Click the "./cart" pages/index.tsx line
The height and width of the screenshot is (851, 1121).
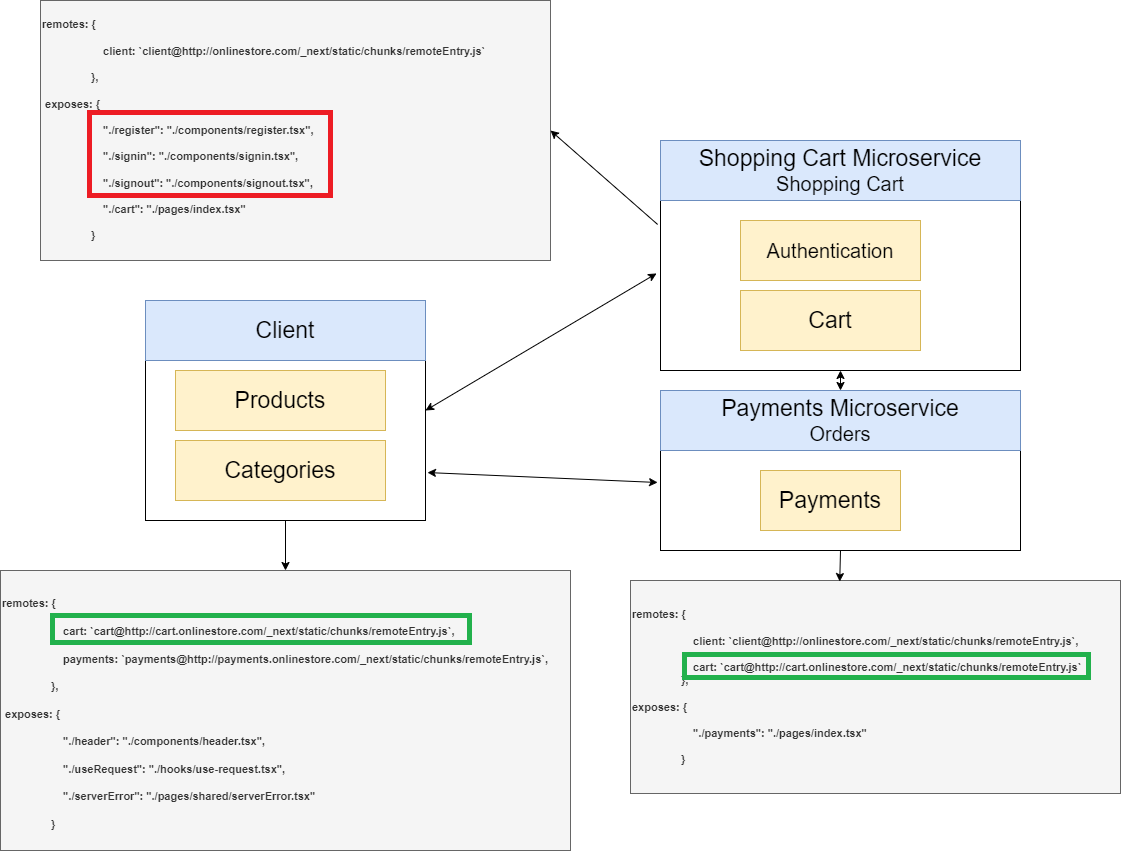pyautogui.click(x=174, y=209)
